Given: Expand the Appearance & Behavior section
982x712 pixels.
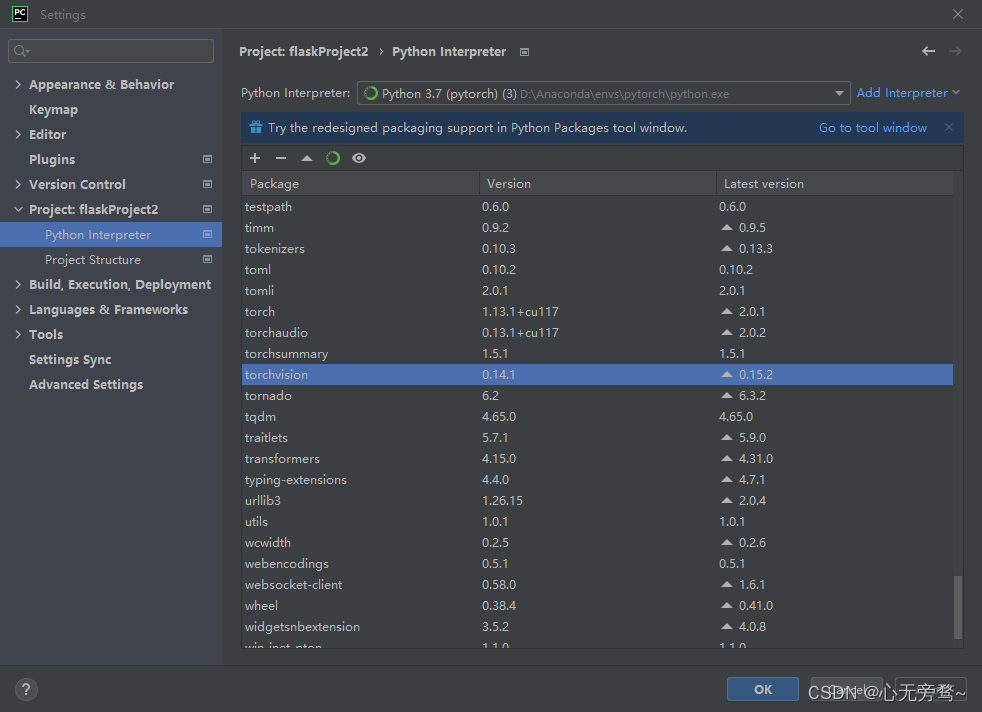Looking at the screenshot, I should pos(19,84).
